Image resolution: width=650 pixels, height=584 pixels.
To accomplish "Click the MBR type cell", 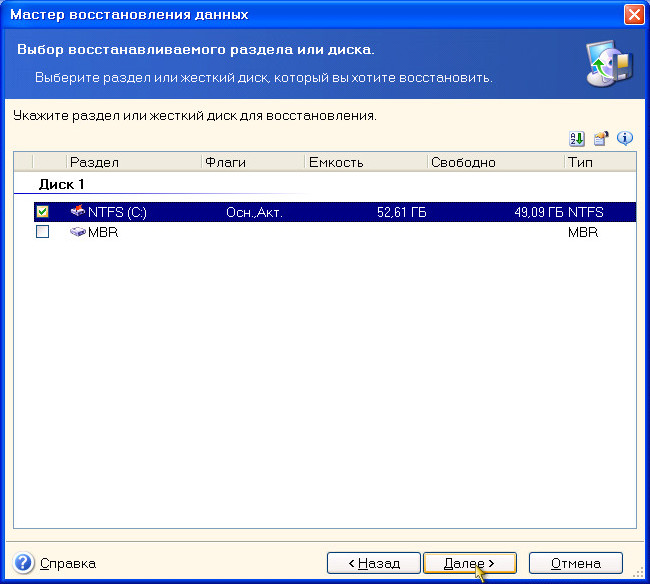I will click(x=583, y=232).
